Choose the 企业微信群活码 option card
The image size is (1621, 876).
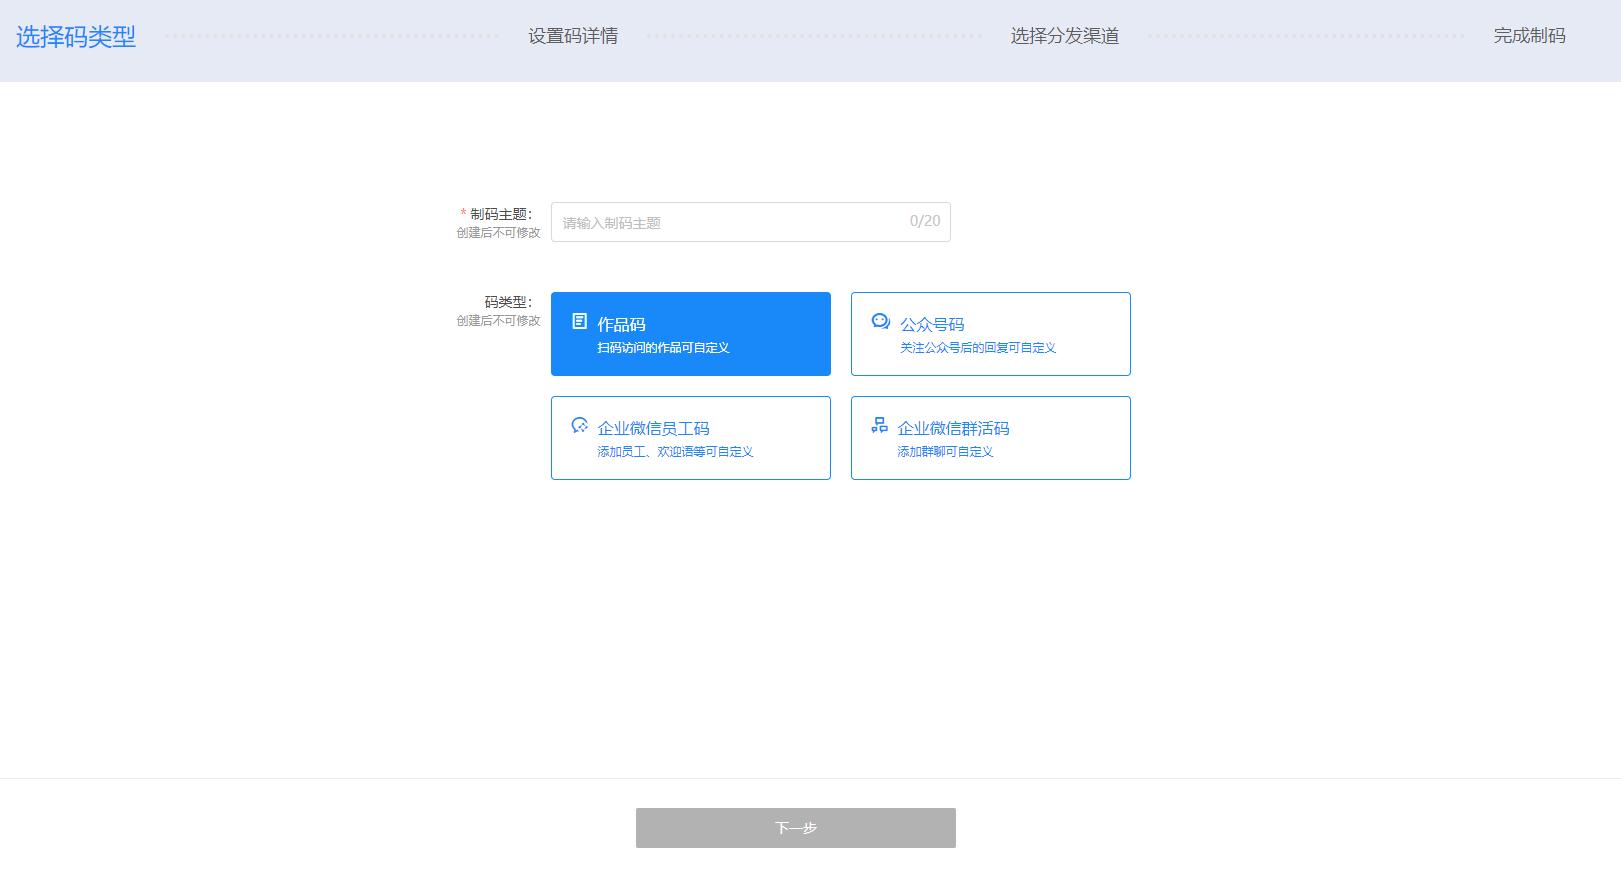click(991, 438)
